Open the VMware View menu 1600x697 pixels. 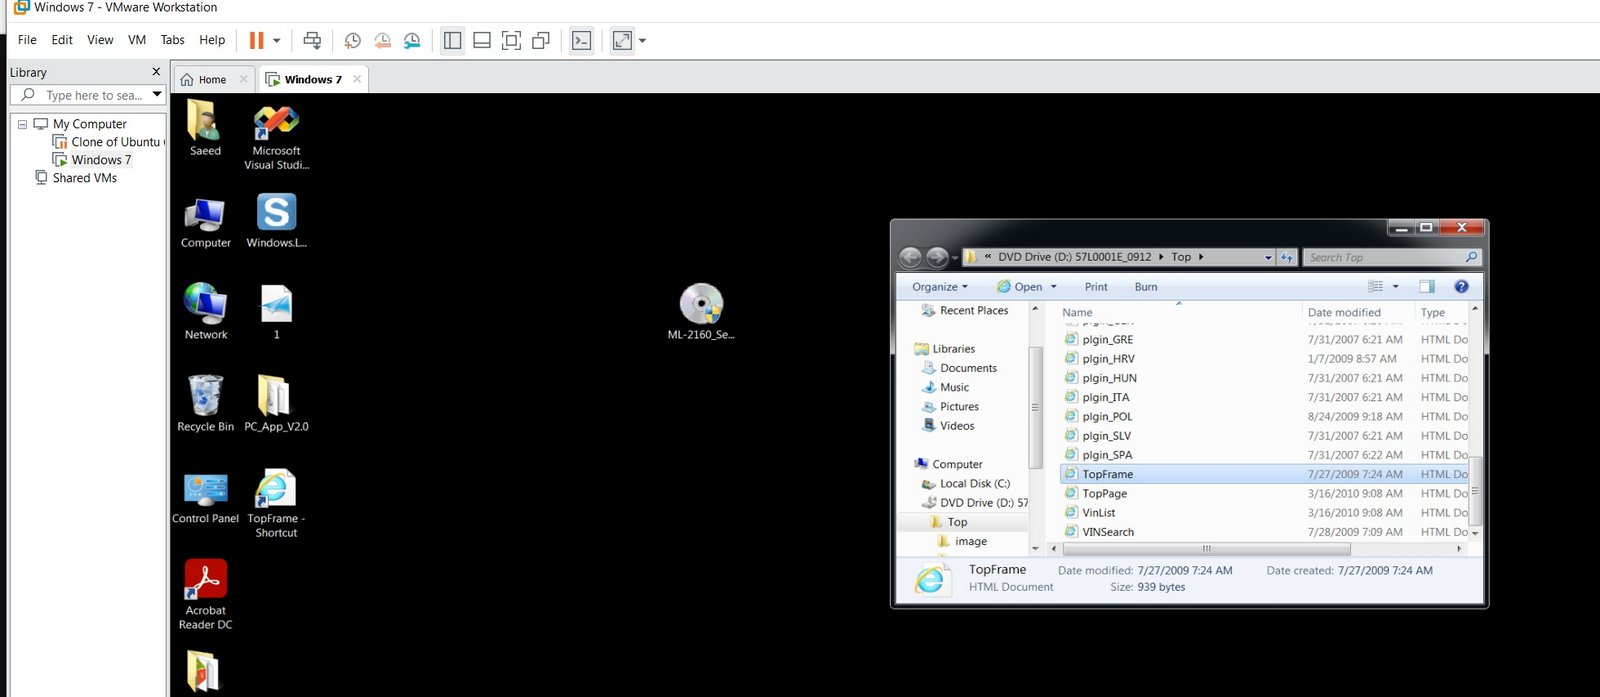pyautogui.click(x=100, y=40)
